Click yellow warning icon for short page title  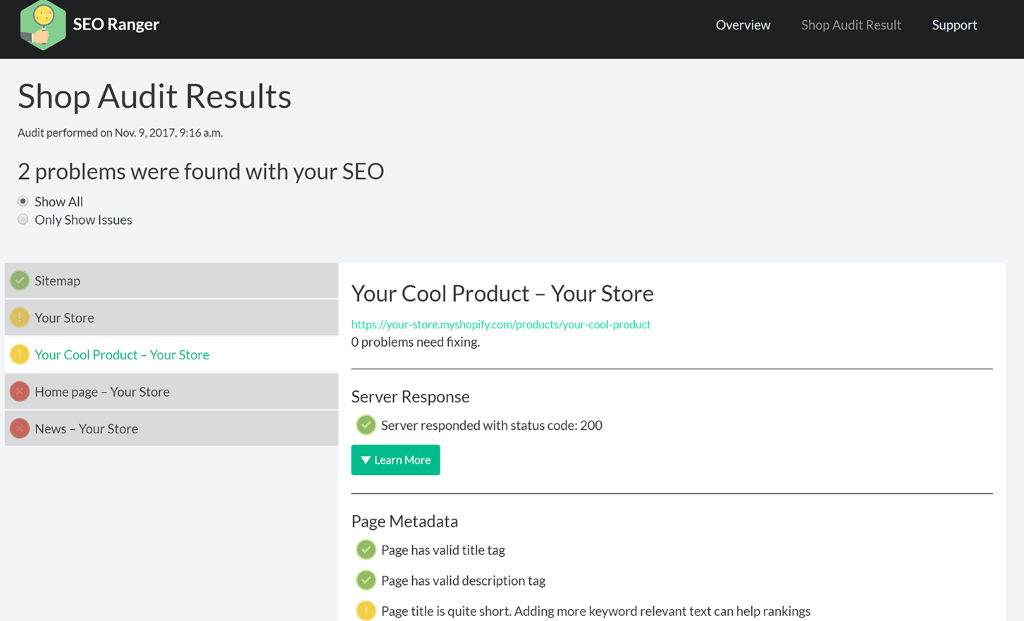[366, 611]
